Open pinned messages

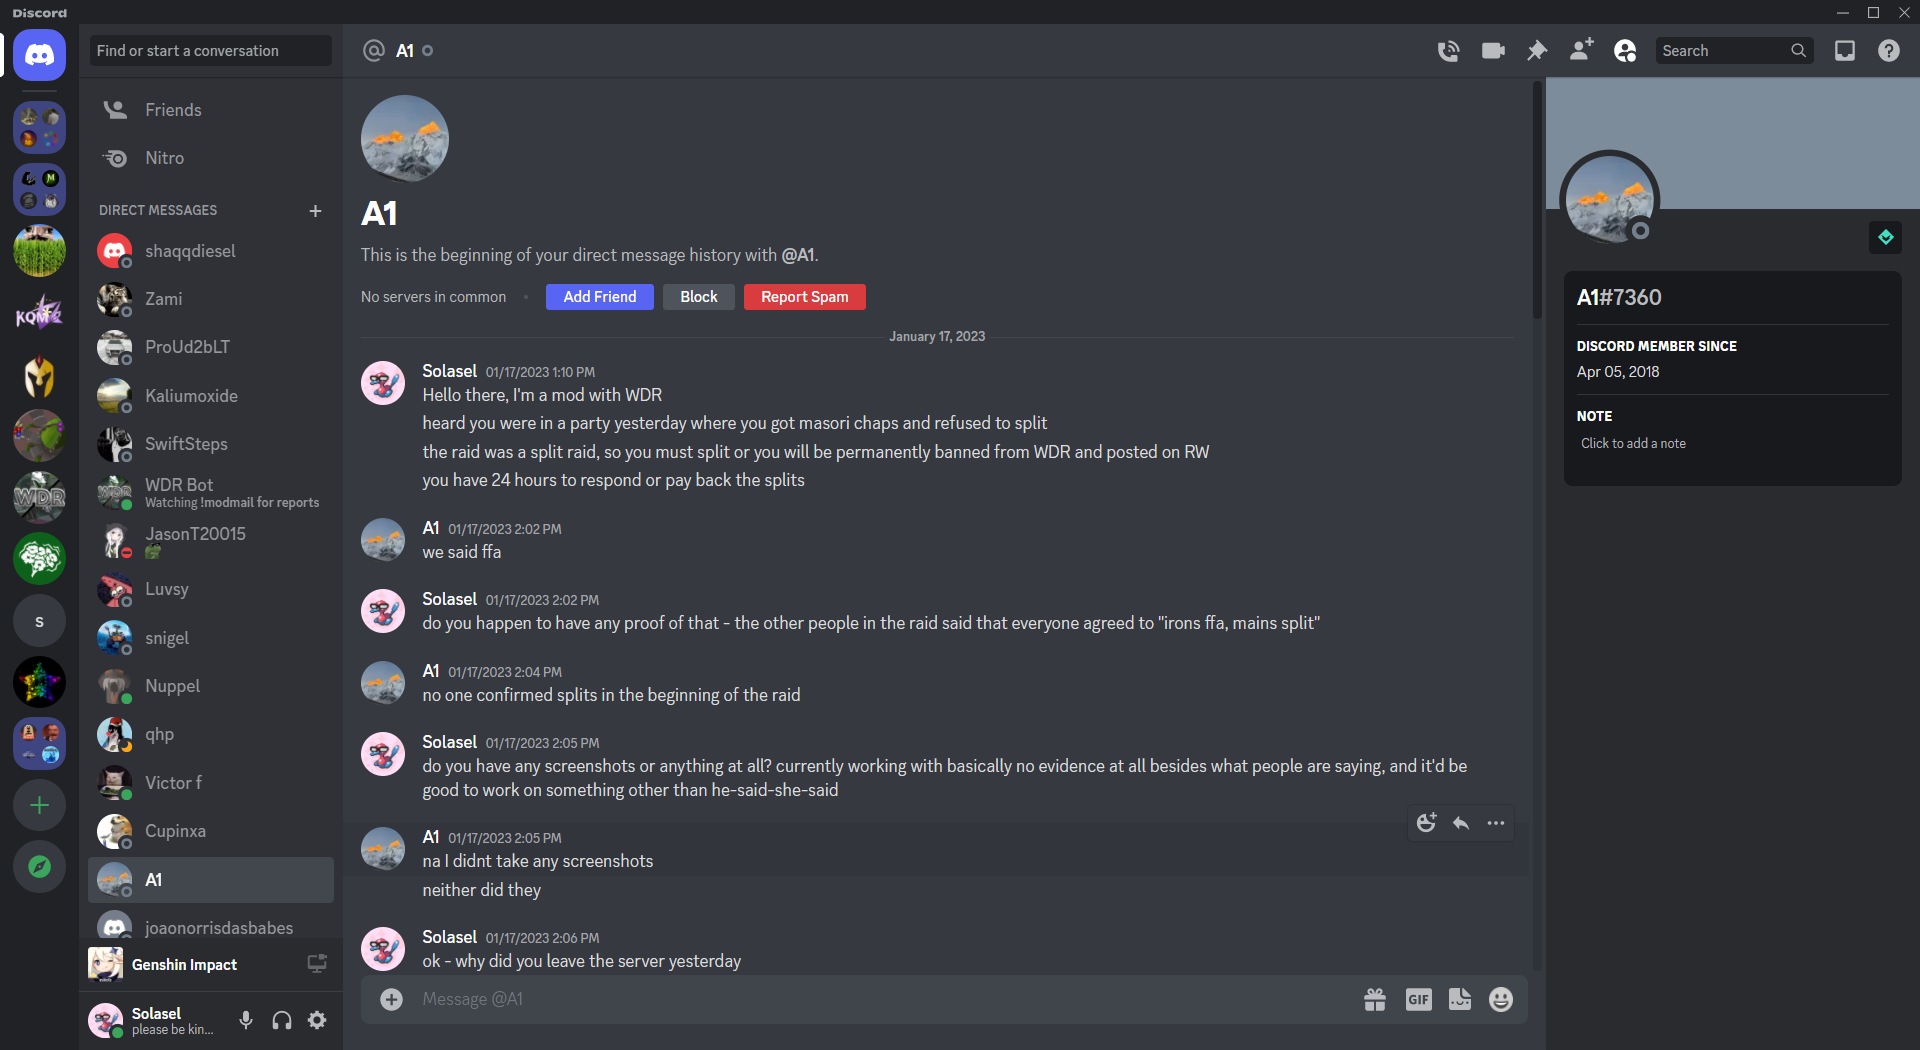pos(1537,51)
